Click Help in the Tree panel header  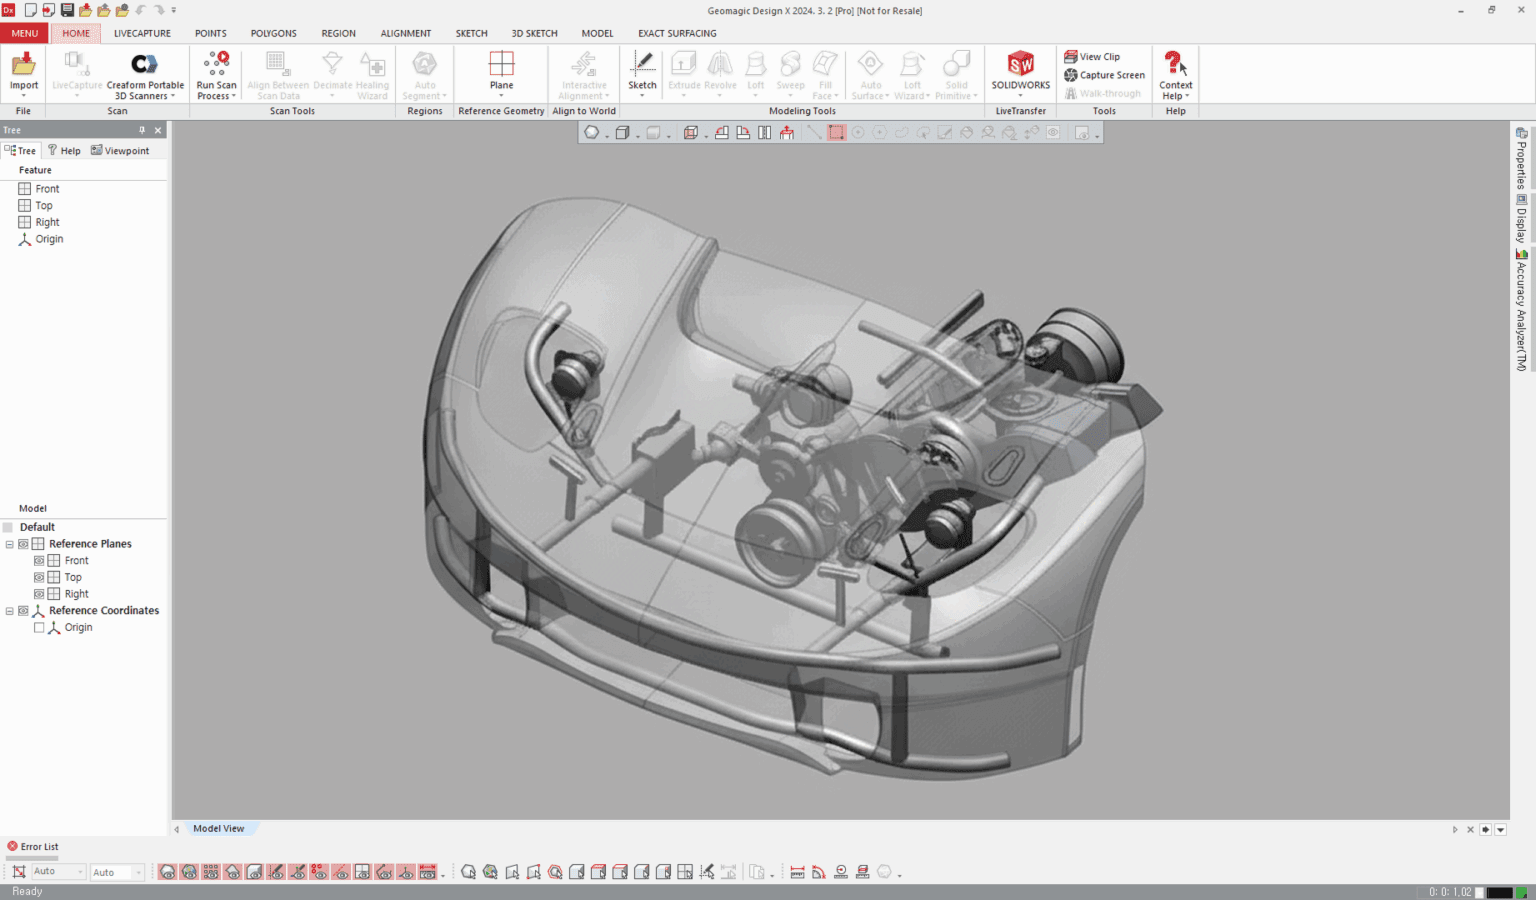(64, 150)
